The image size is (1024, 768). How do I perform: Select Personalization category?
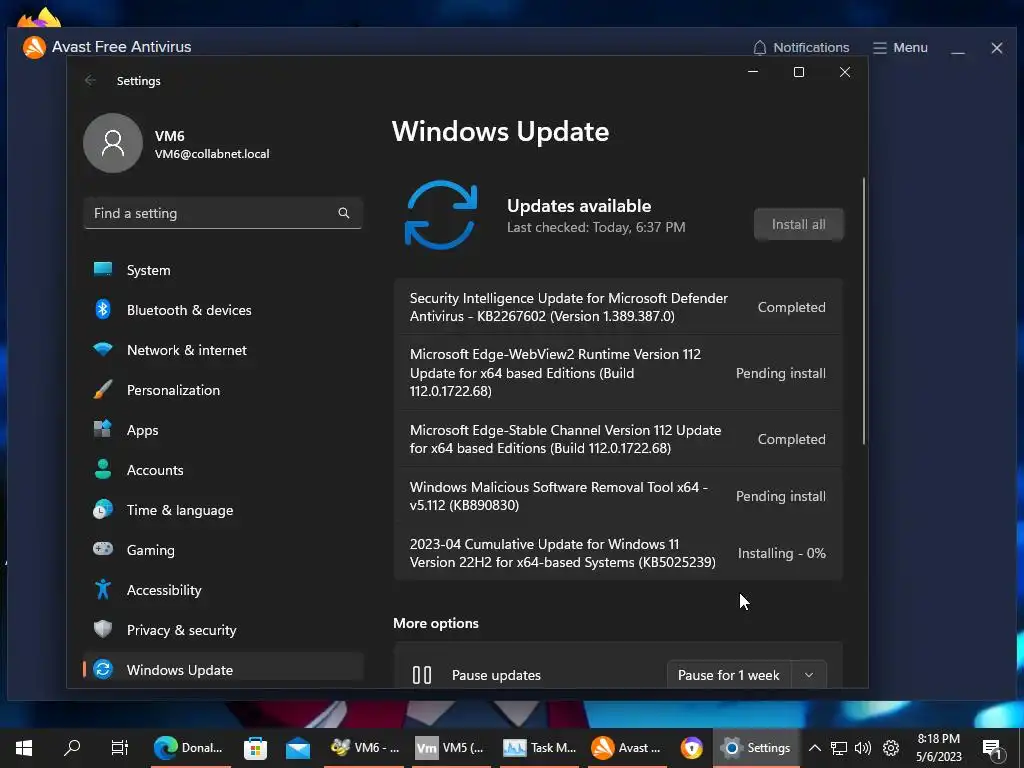click(x=223, y=390)
